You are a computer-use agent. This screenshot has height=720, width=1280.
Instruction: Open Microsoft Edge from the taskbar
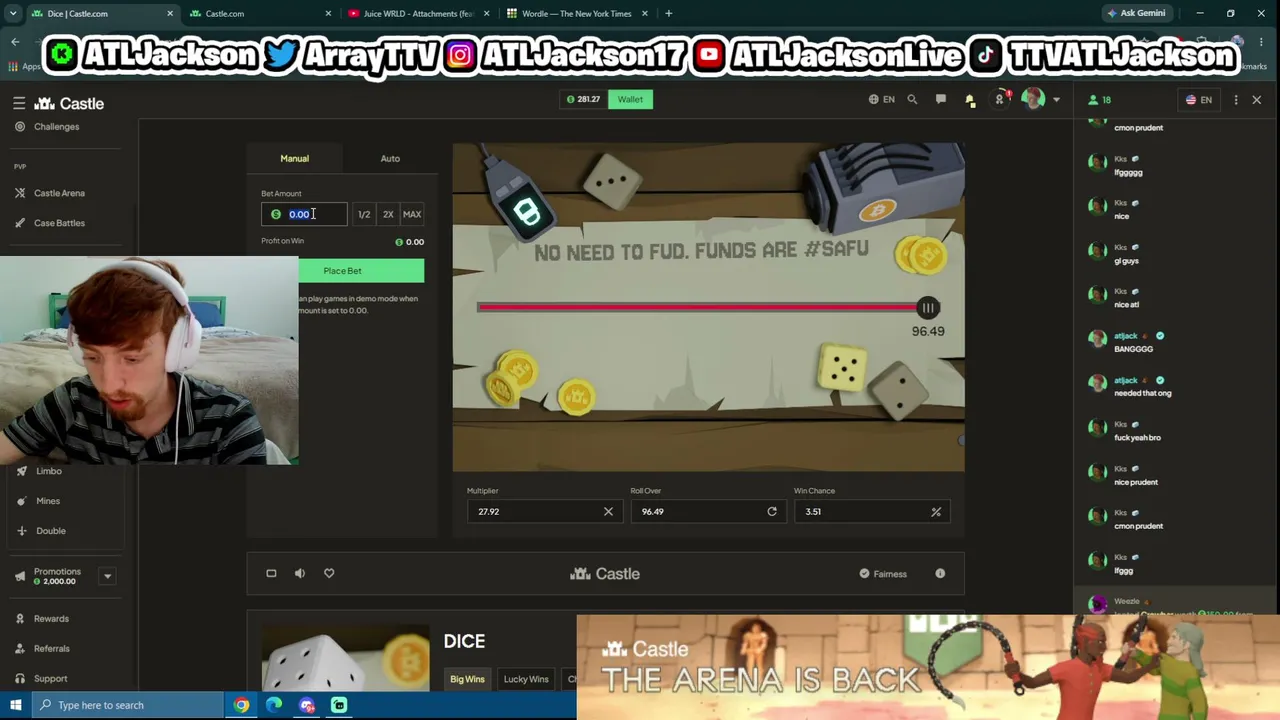point(274,705)
